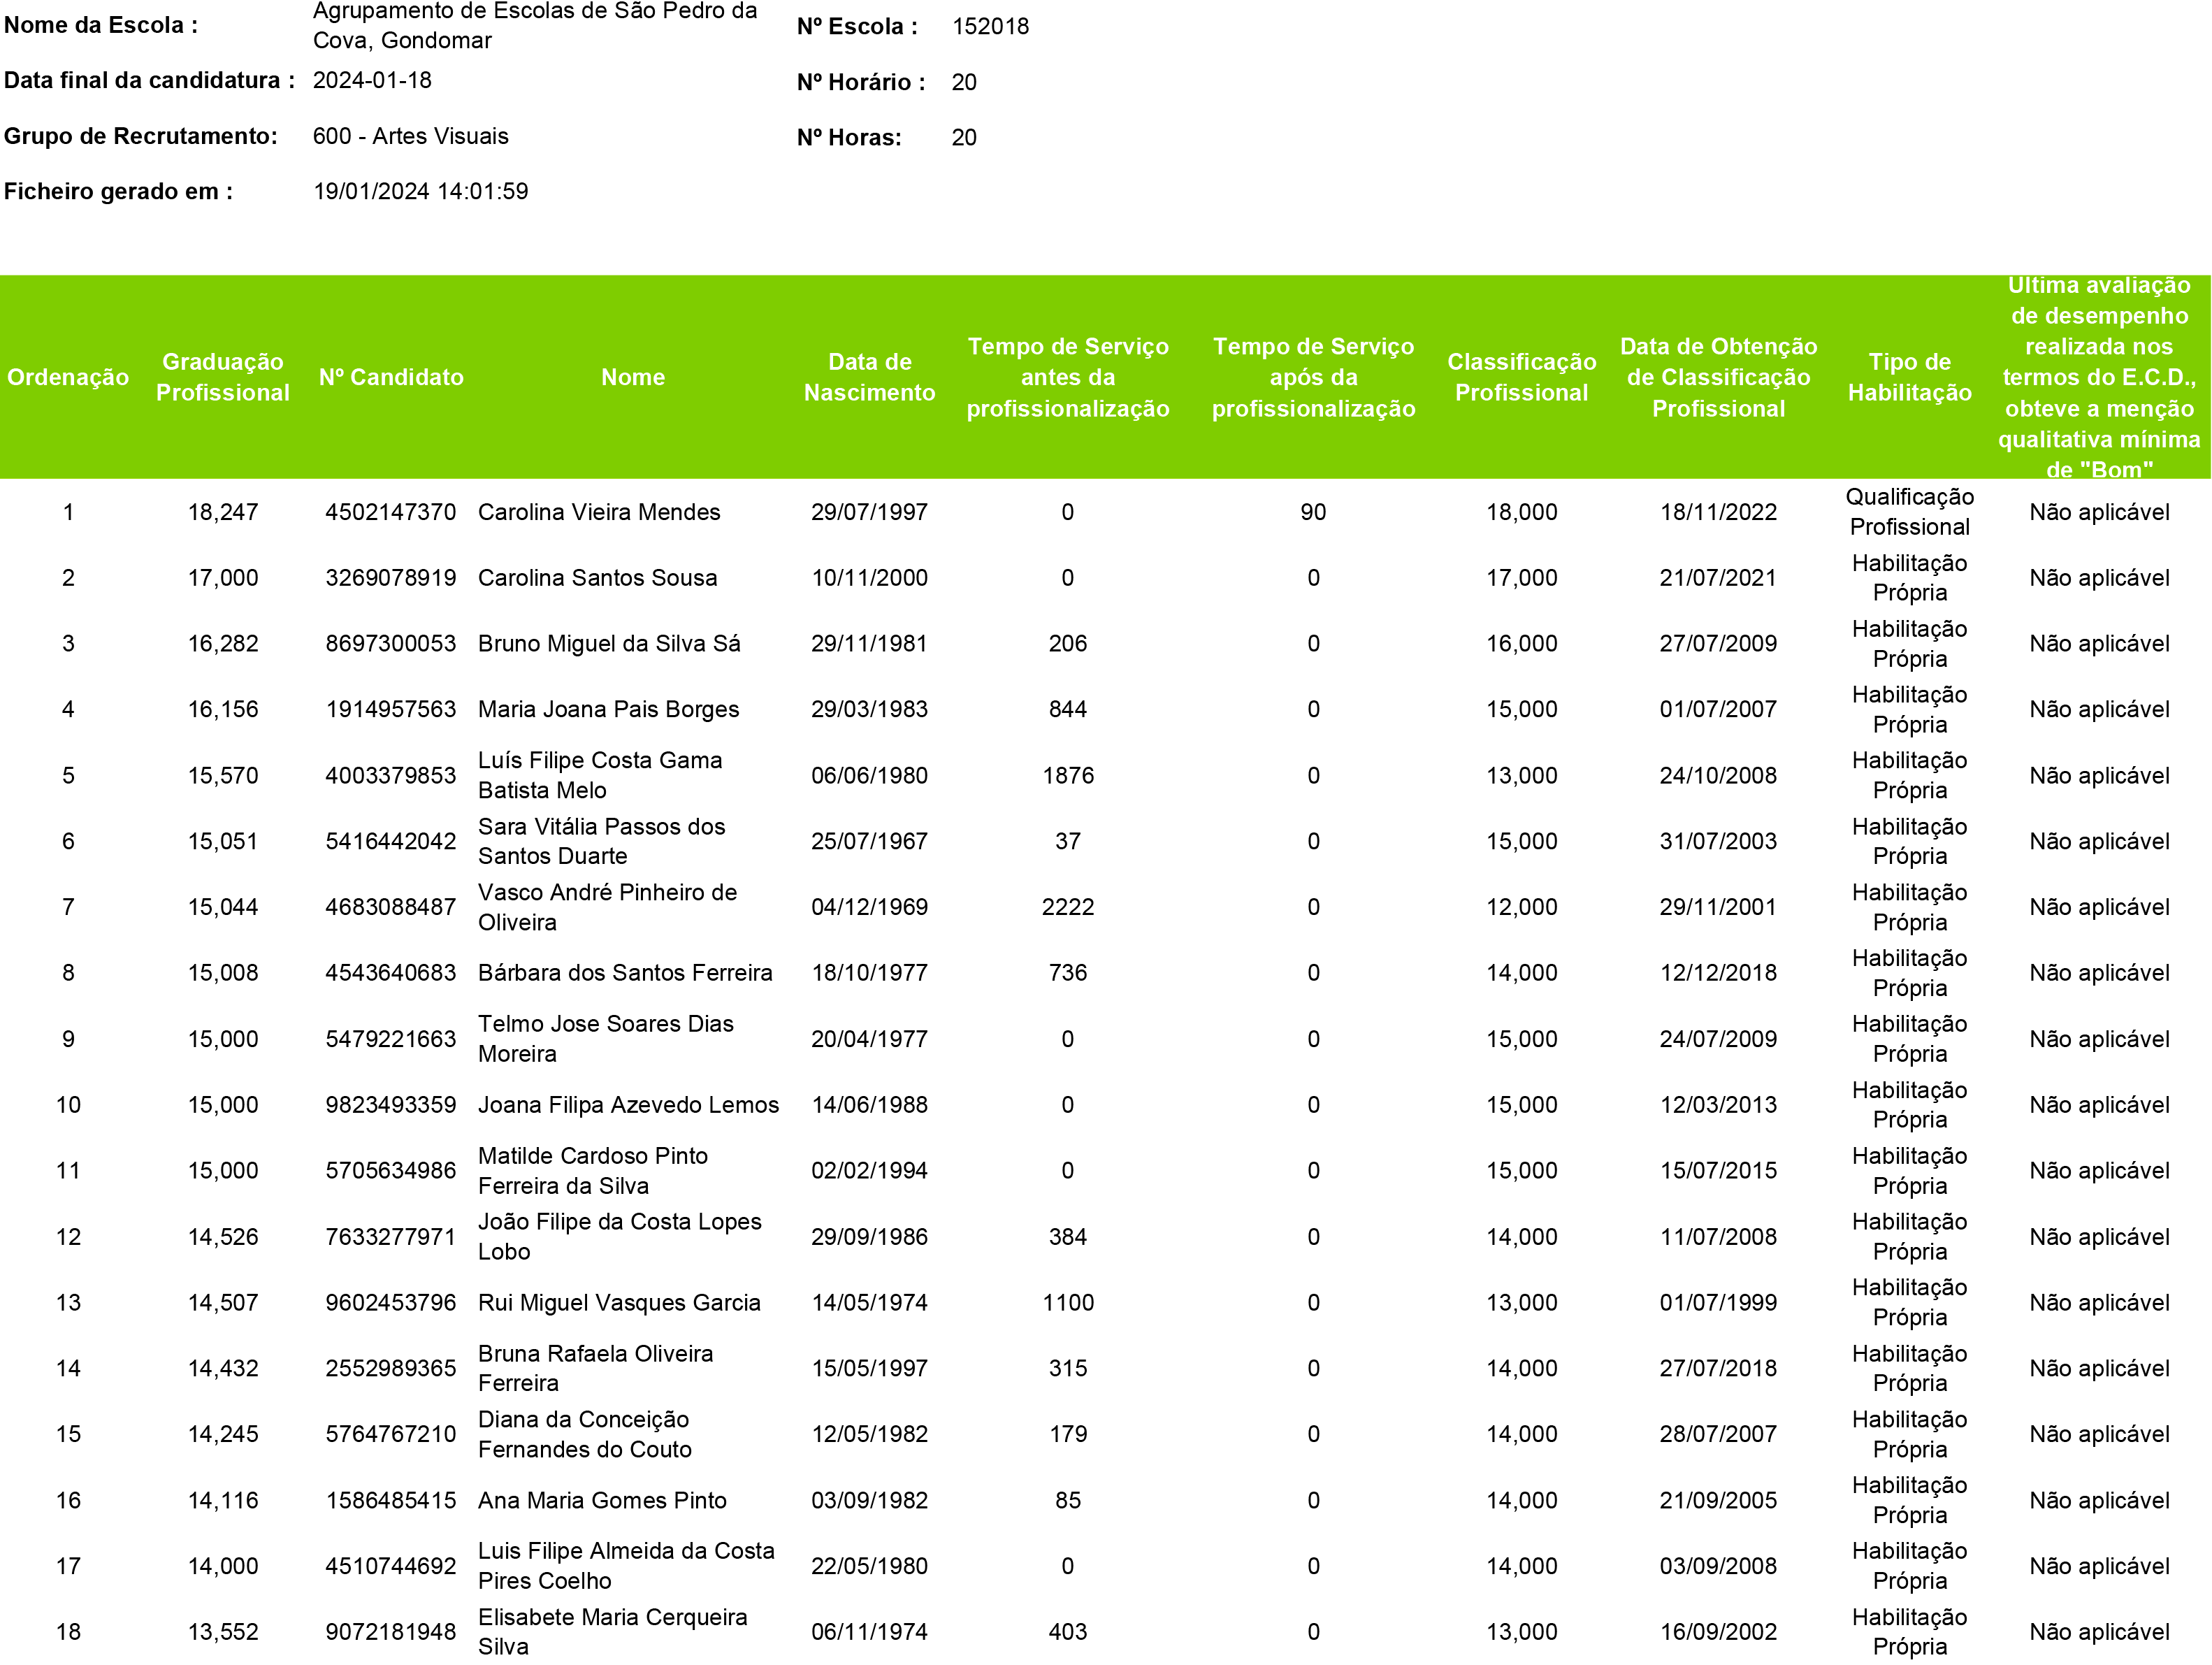The height and width of the screenshot is (1665, 2212).
Task: Click Maria Joana Pais Borges row
Action: coord(608,709)
